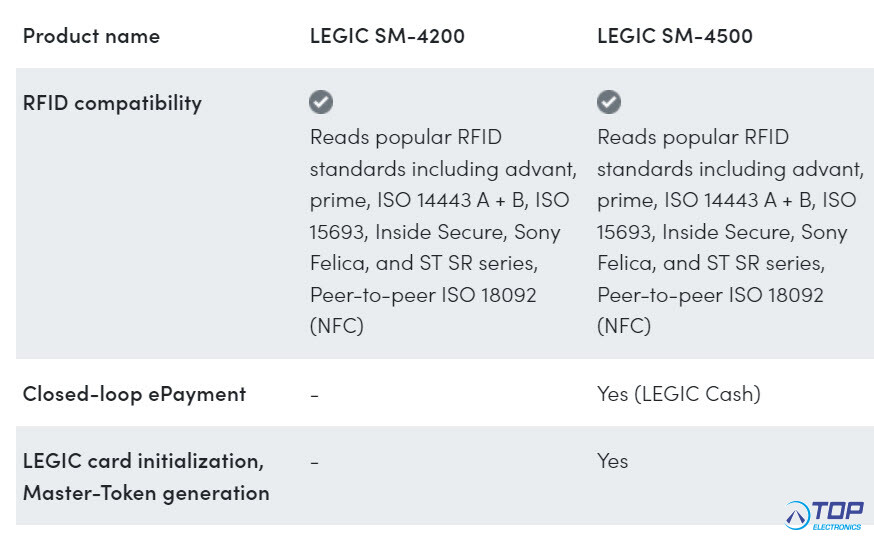
Task: Select the LEGIC SM-4200 column header
Action: click(x=387, y=36)
